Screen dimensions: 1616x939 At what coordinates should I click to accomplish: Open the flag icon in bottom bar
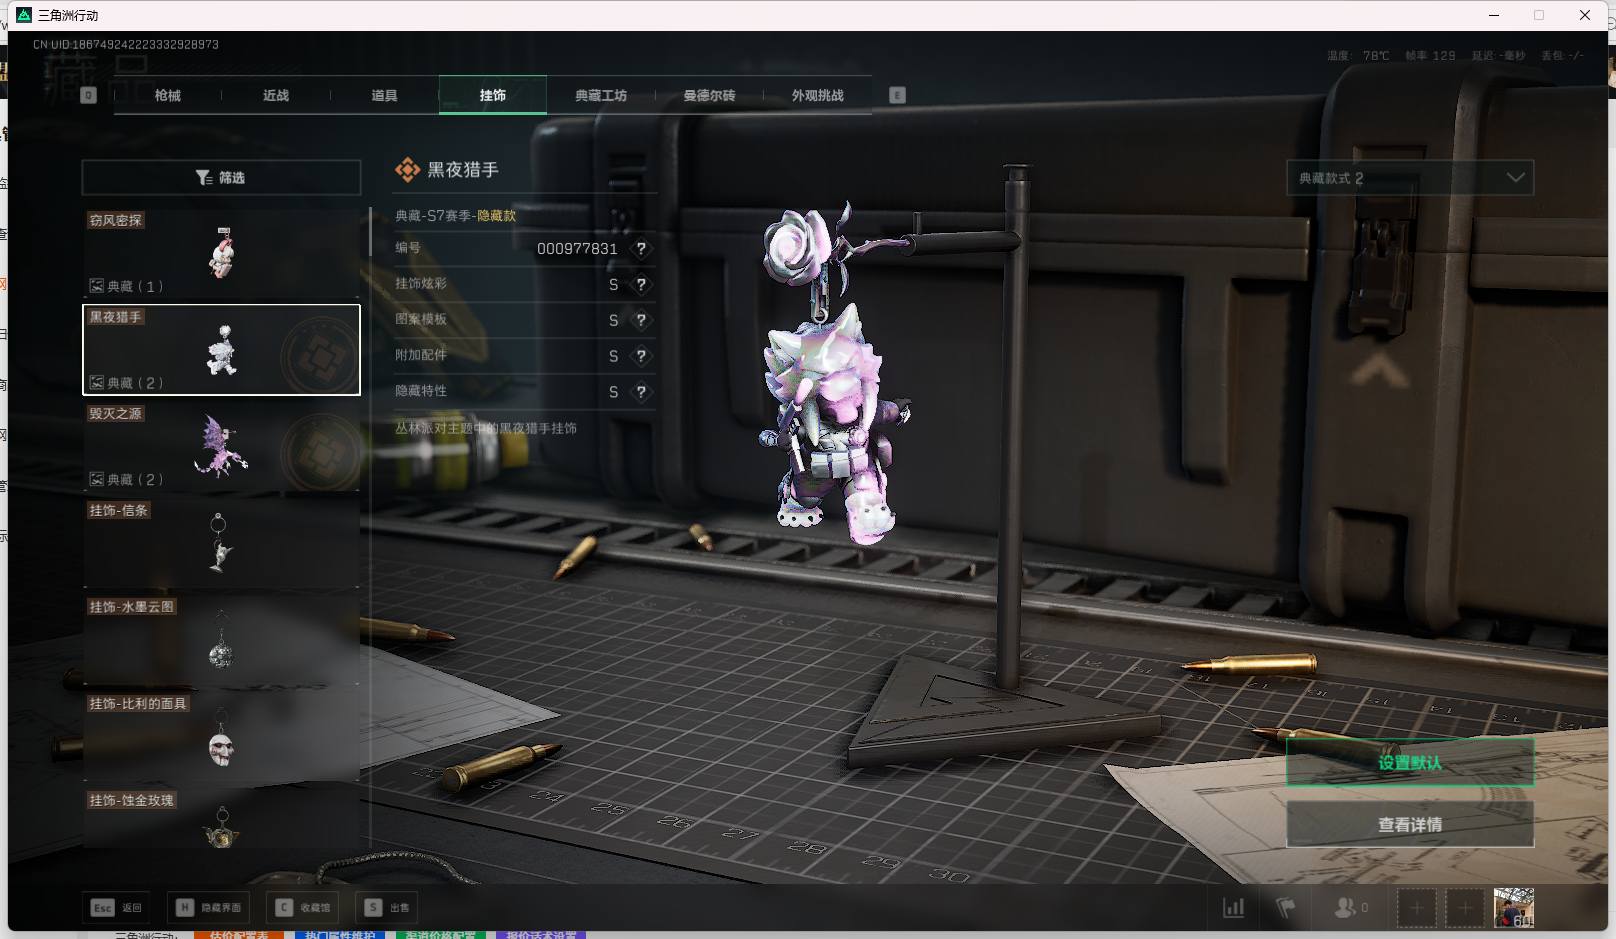click(1286, 907)
